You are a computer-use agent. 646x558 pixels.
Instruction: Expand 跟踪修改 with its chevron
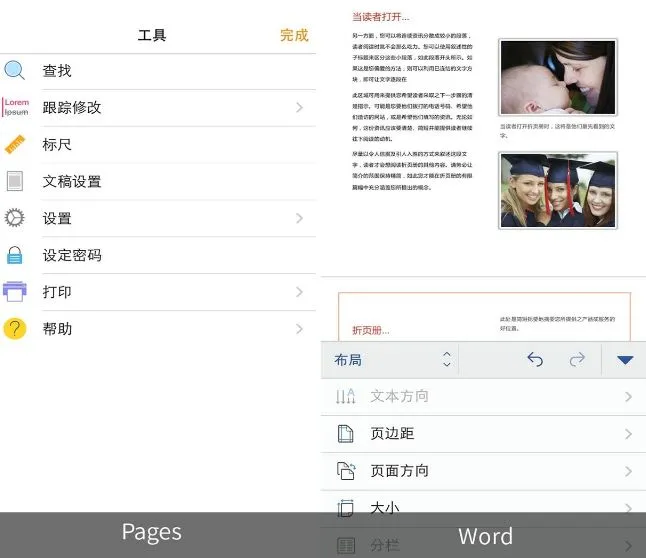pyautogui.click(x=300, y=108)
